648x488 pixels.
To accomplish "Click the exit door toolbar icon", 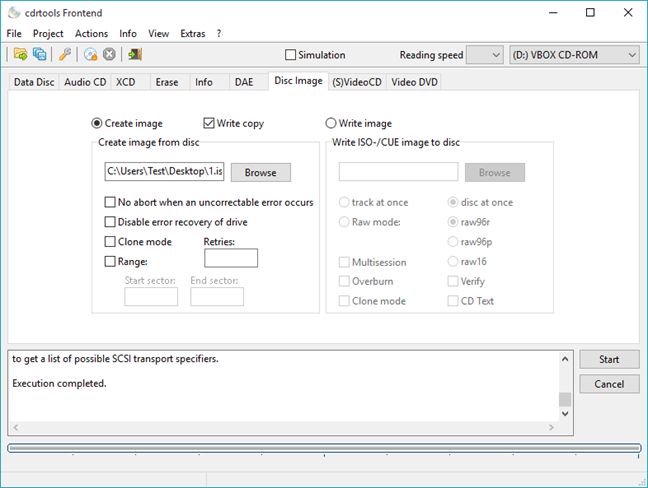I will (x=135, y=55).
